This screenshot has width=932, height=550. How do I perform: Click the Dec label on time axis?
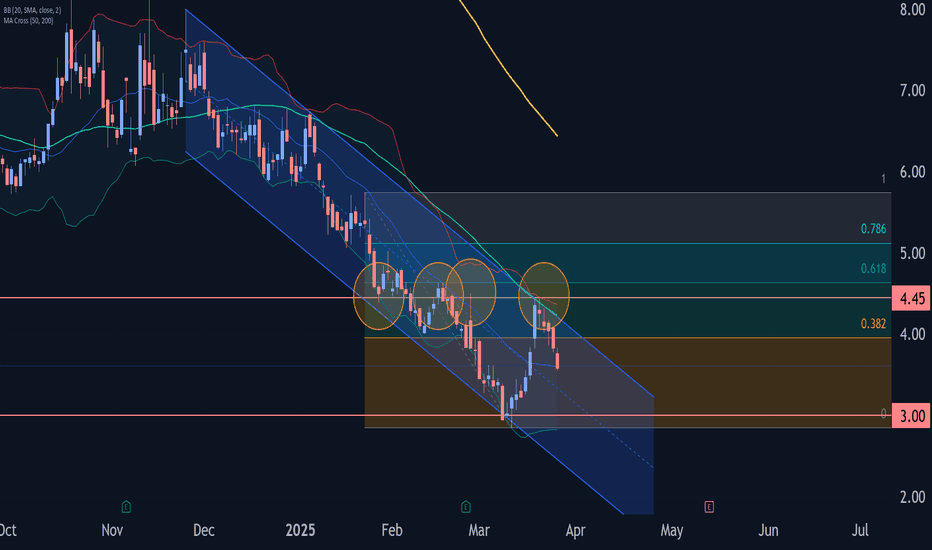[x=203, y=530]
